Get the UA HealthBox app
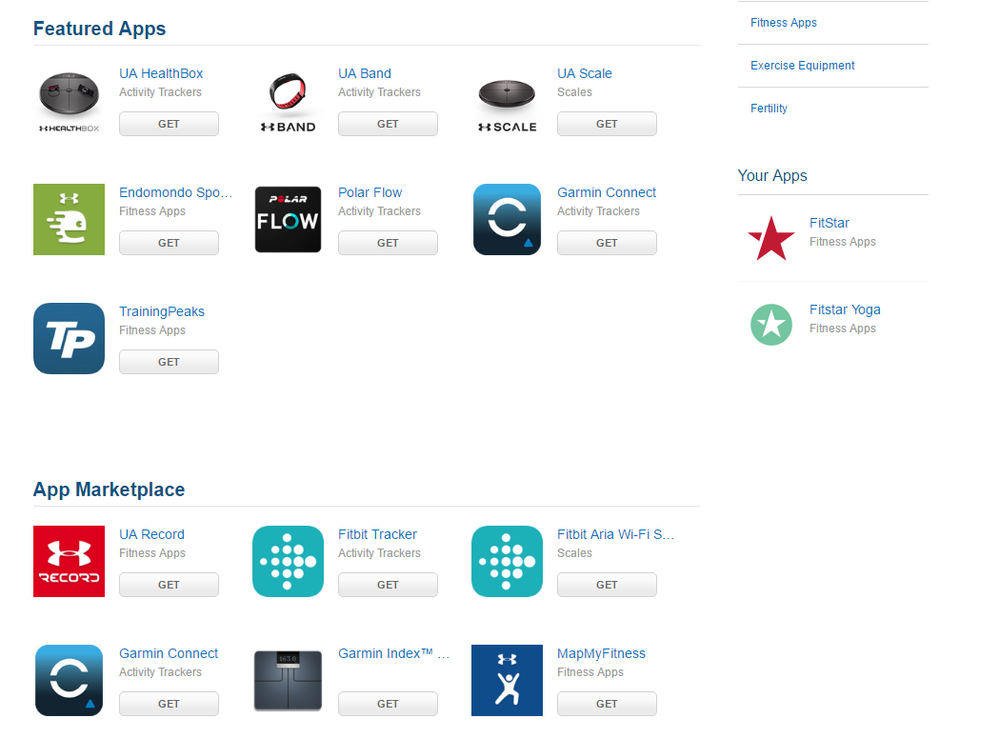 pyautogui.click(x=169, y=124)
